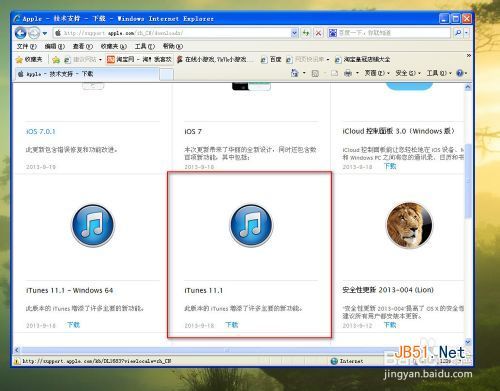This screenshot has height=391, width=500.
Task: Open the iTunes 11.1 music-note icon in red box
Action: [x=251, y=226]
